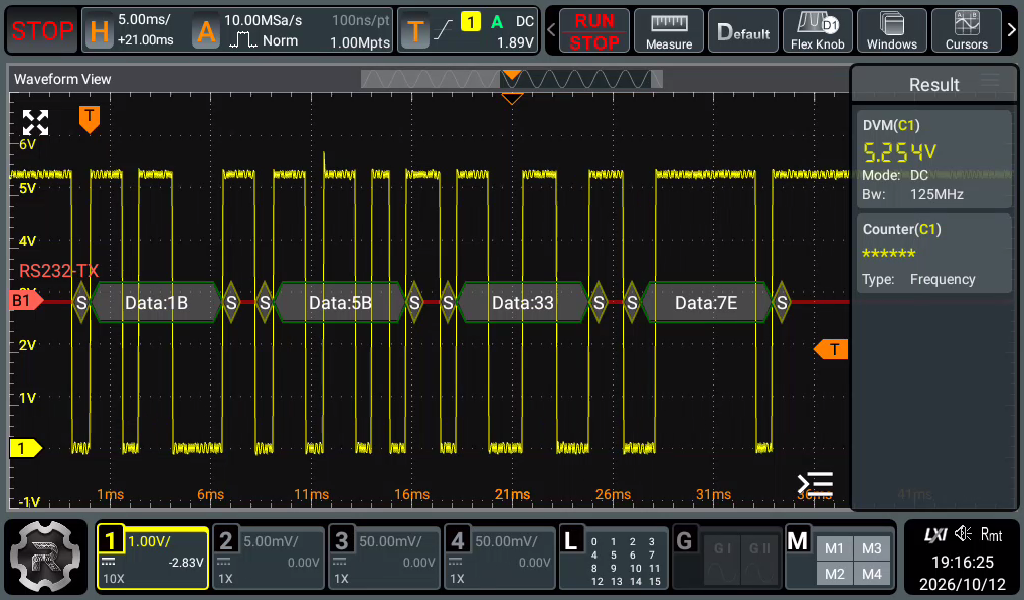Click the Norm acquisition mode label
1024x600 pixels.
tap(280, 40)
